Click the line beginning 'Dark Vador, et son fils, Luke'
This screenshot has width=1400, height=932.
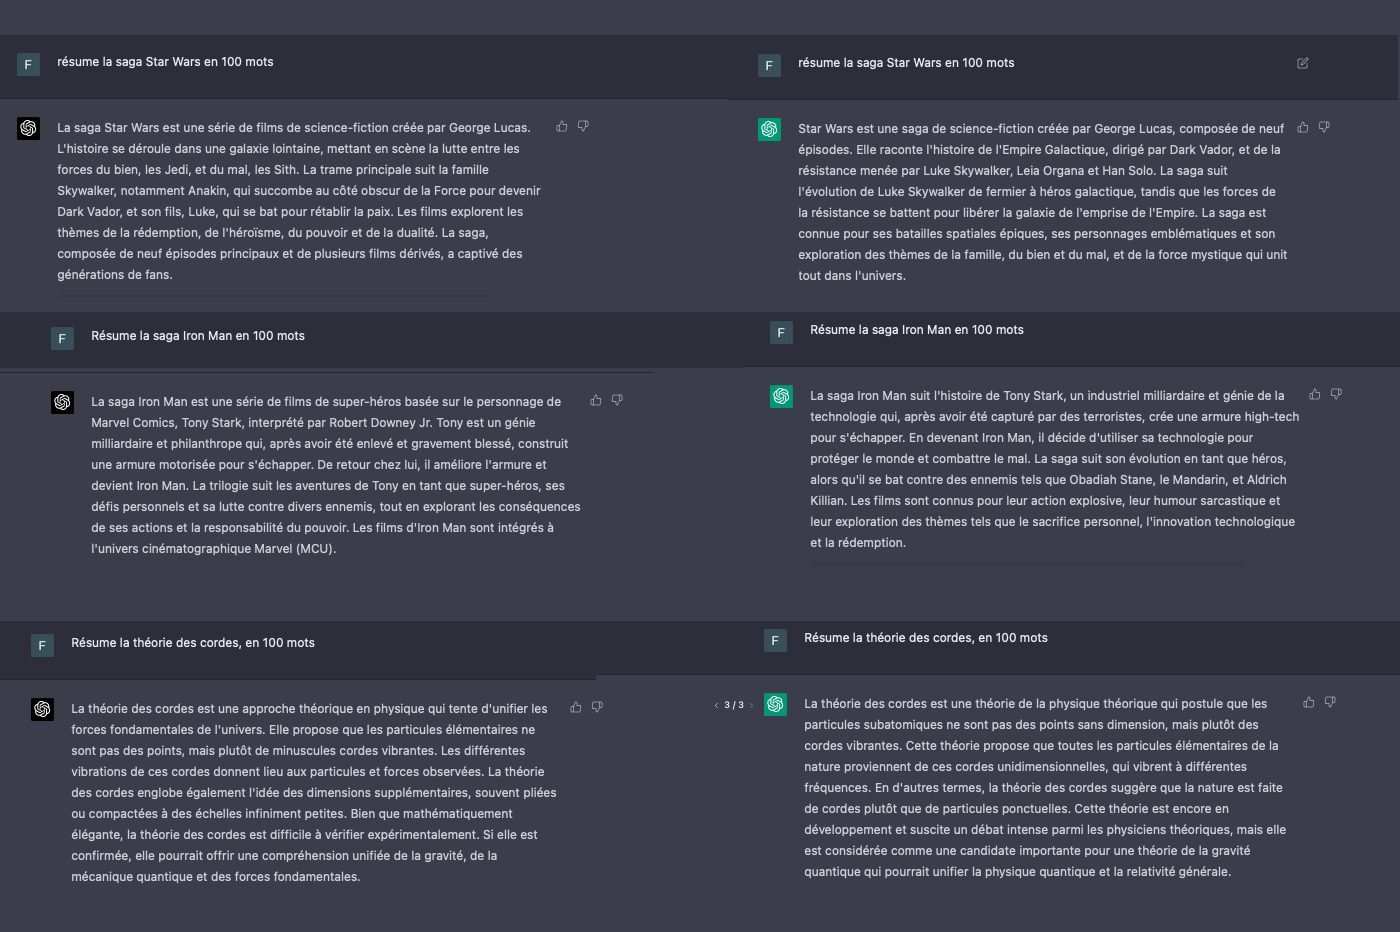tap(290, 212)
